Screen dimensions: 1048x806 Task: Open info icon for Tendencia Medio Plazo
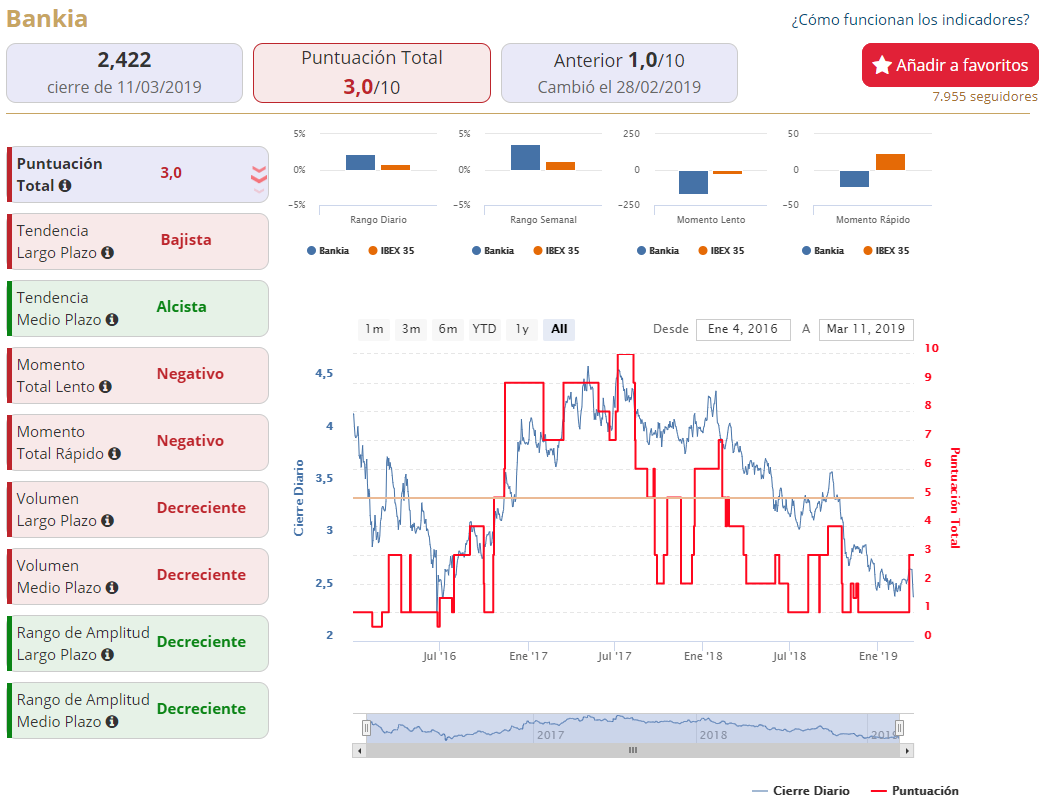coord(112,319)
